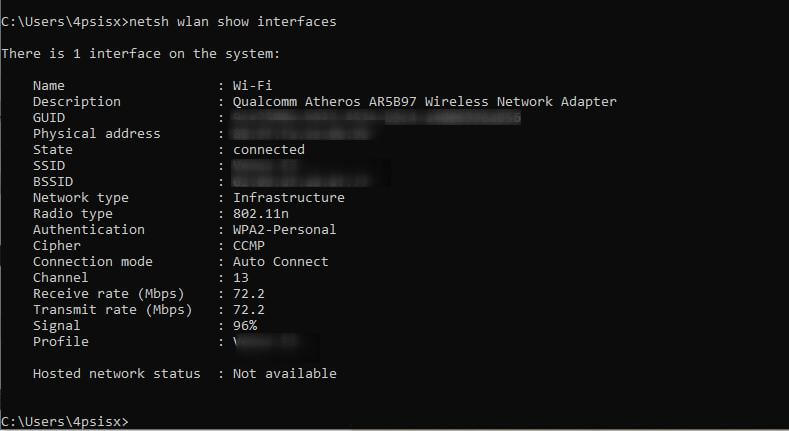Click the 802.11n radio type value
Image resolution: width=789 pixels, height=431 pixels.
coord(261,214)
